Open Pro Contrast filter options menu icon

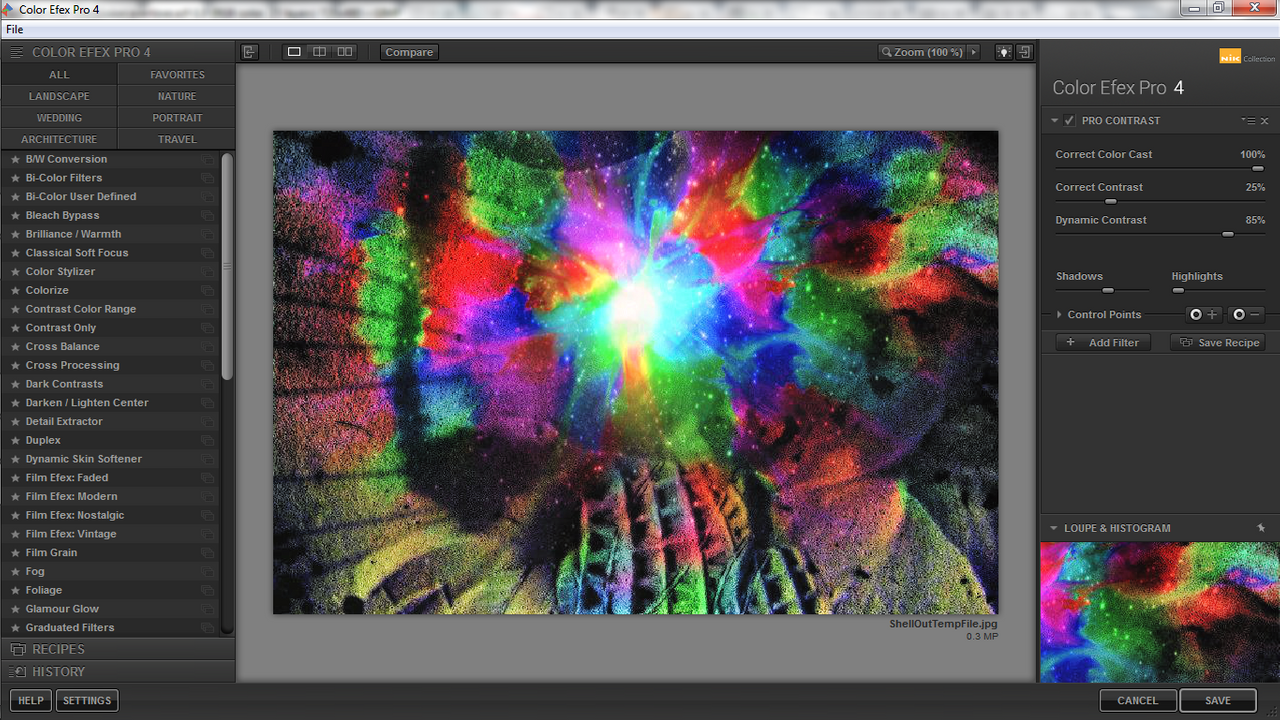[1248, 121]
